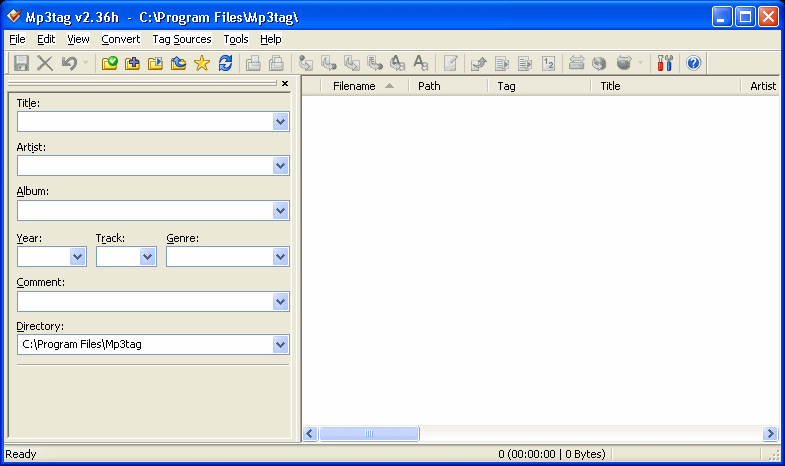Click the Extended Tags notepad icon
This screenshot has width=785, height=466.
[x=450, y=63]
